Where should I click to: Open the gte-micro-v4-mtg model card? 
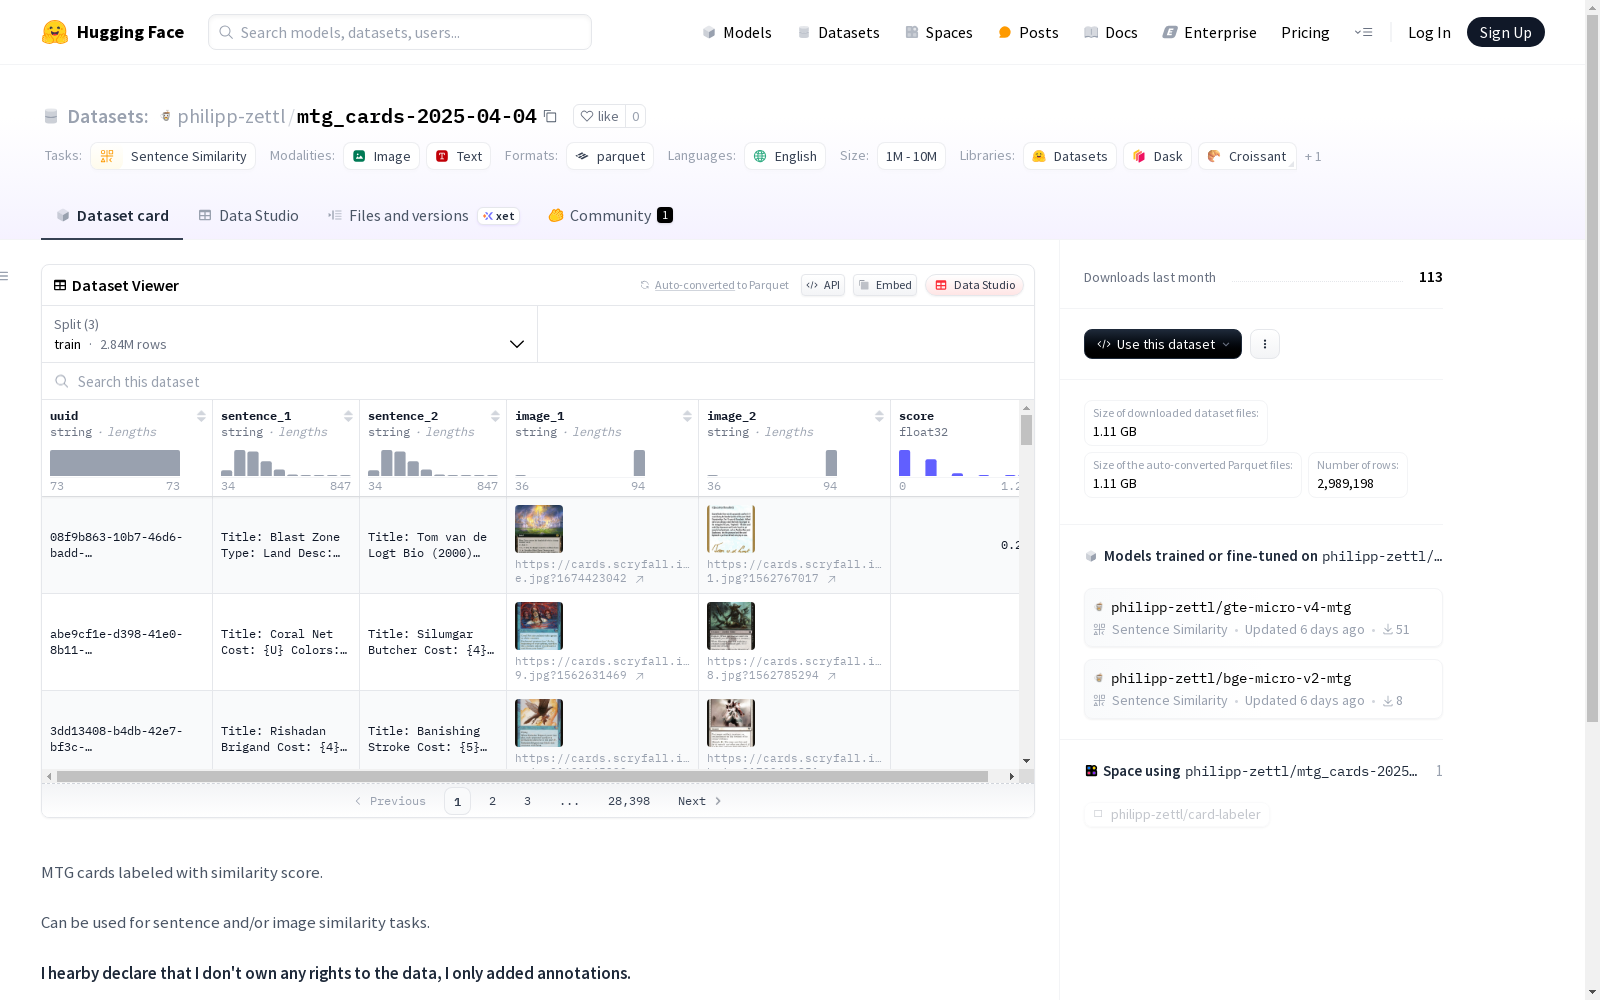tap(1263, 618)
